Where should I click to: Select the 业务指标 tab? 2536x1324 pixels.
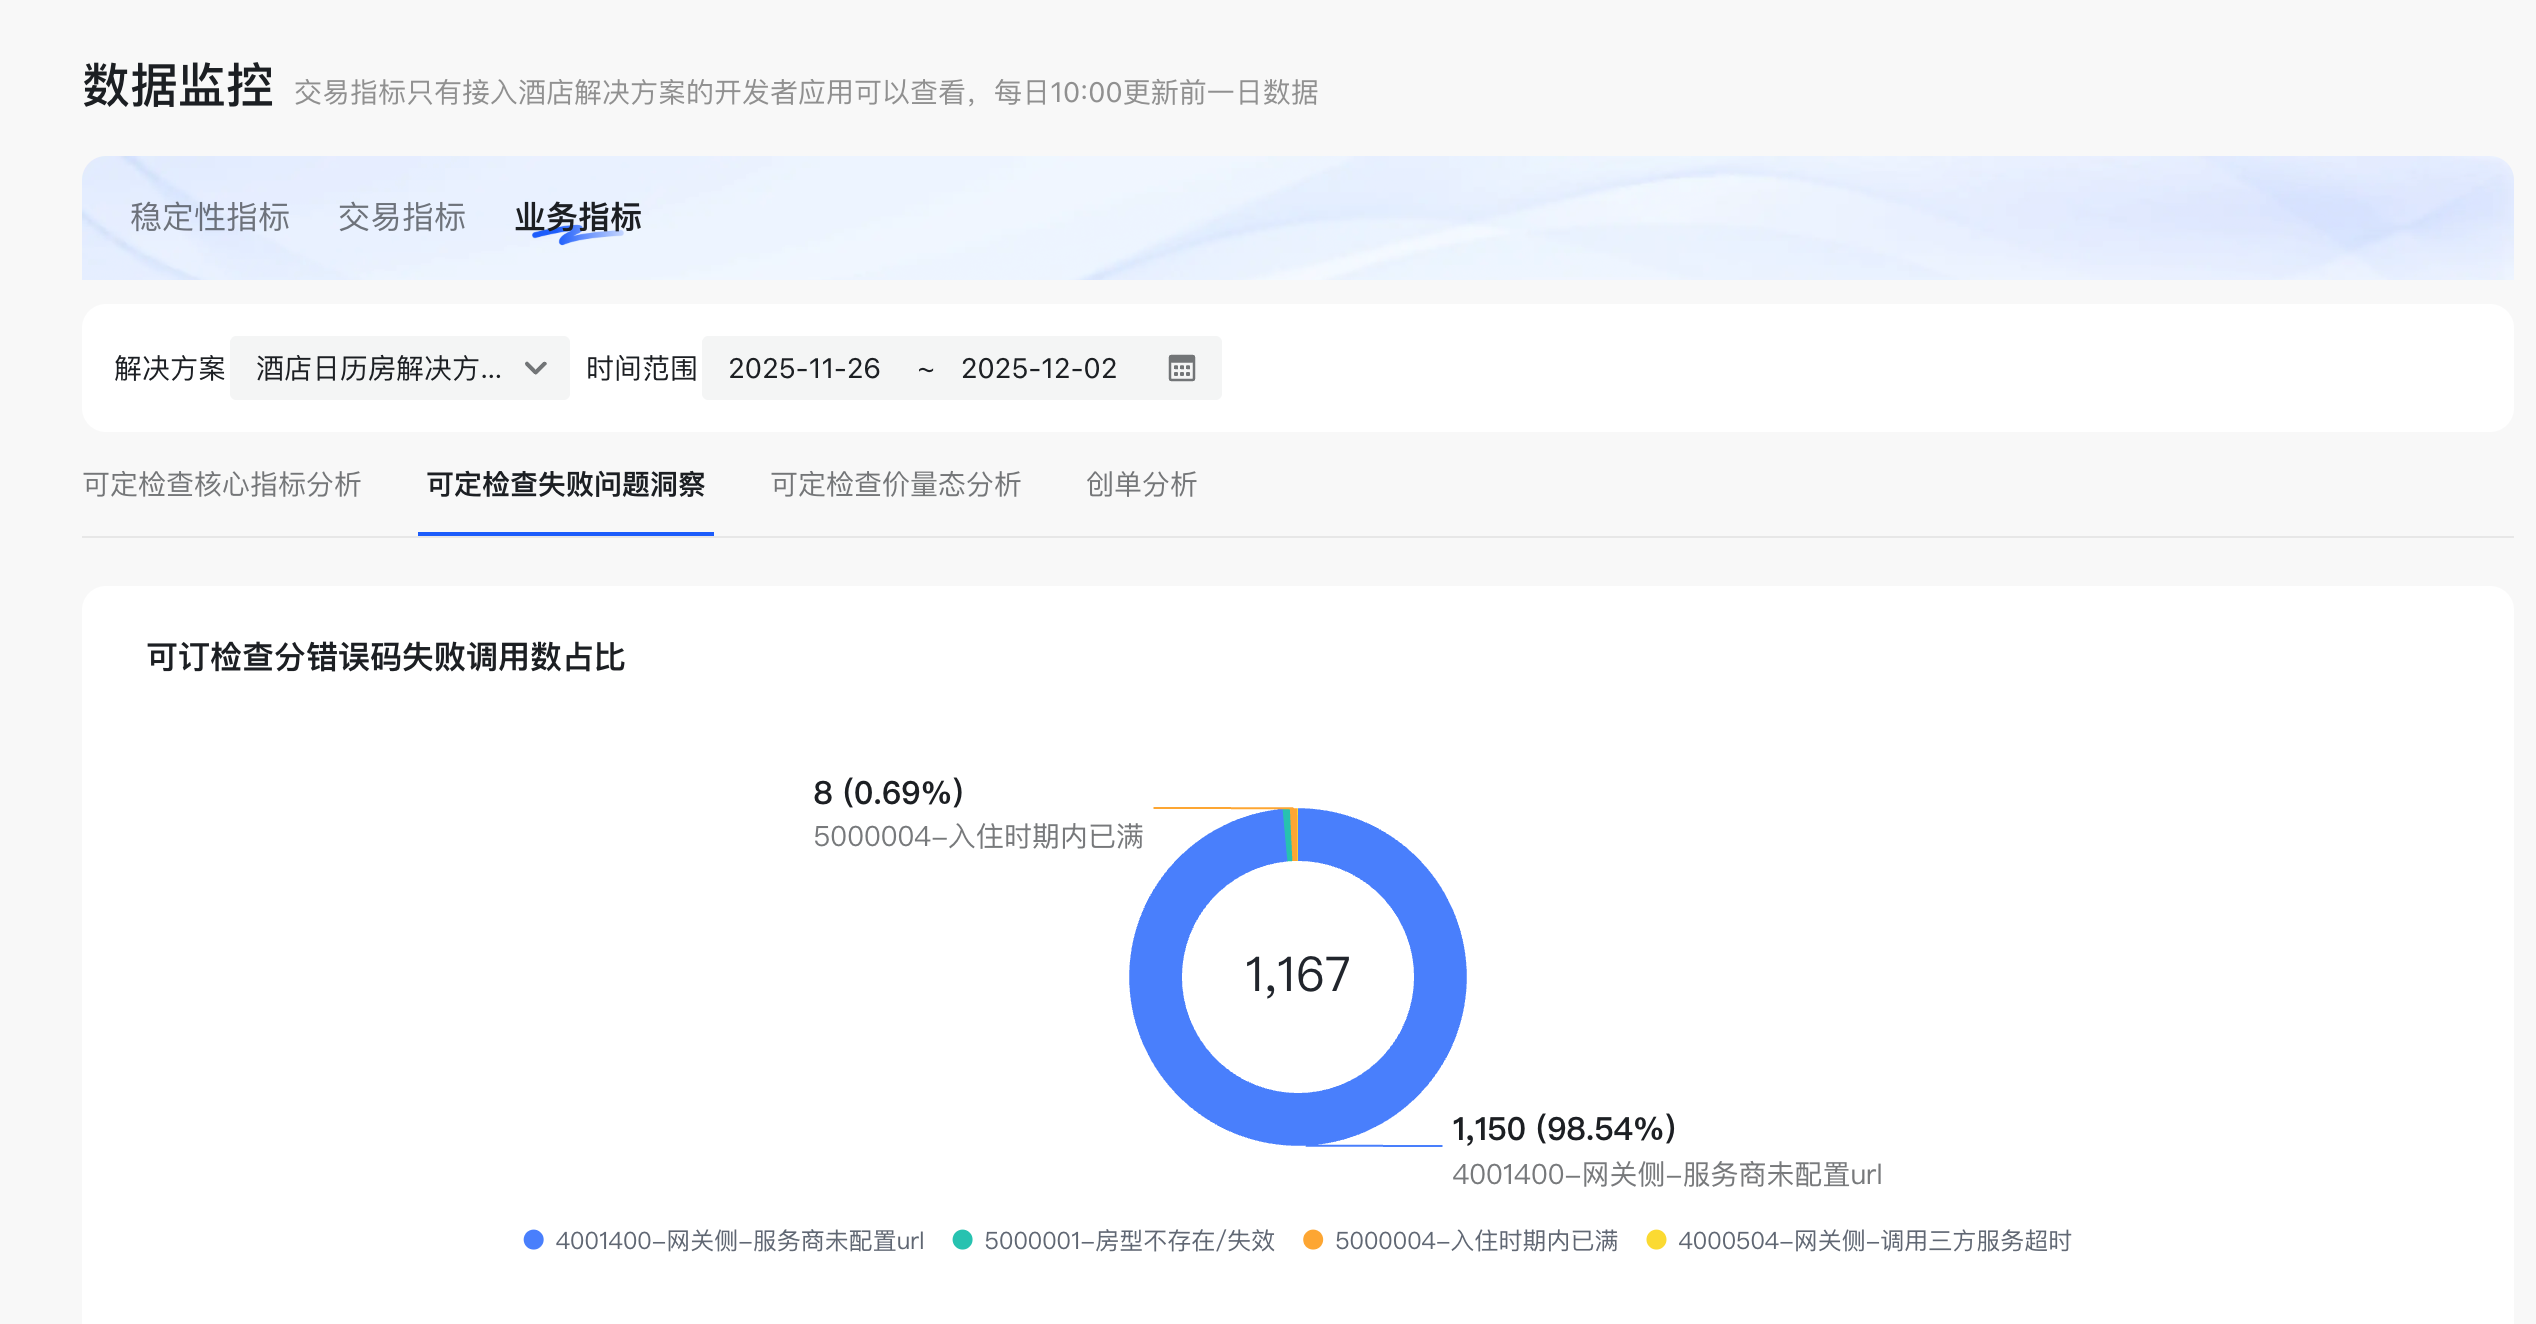click(578, 217)
